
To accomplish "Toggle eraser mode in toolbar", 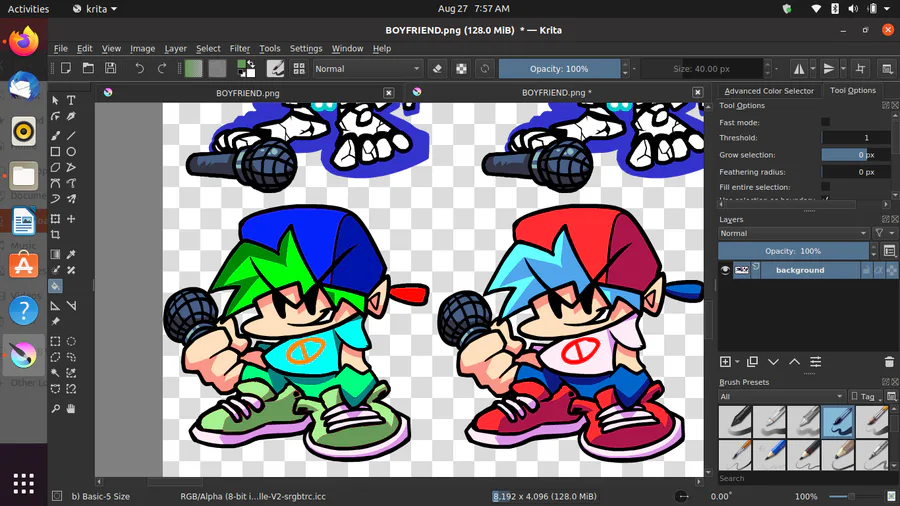I will point(437,69).
